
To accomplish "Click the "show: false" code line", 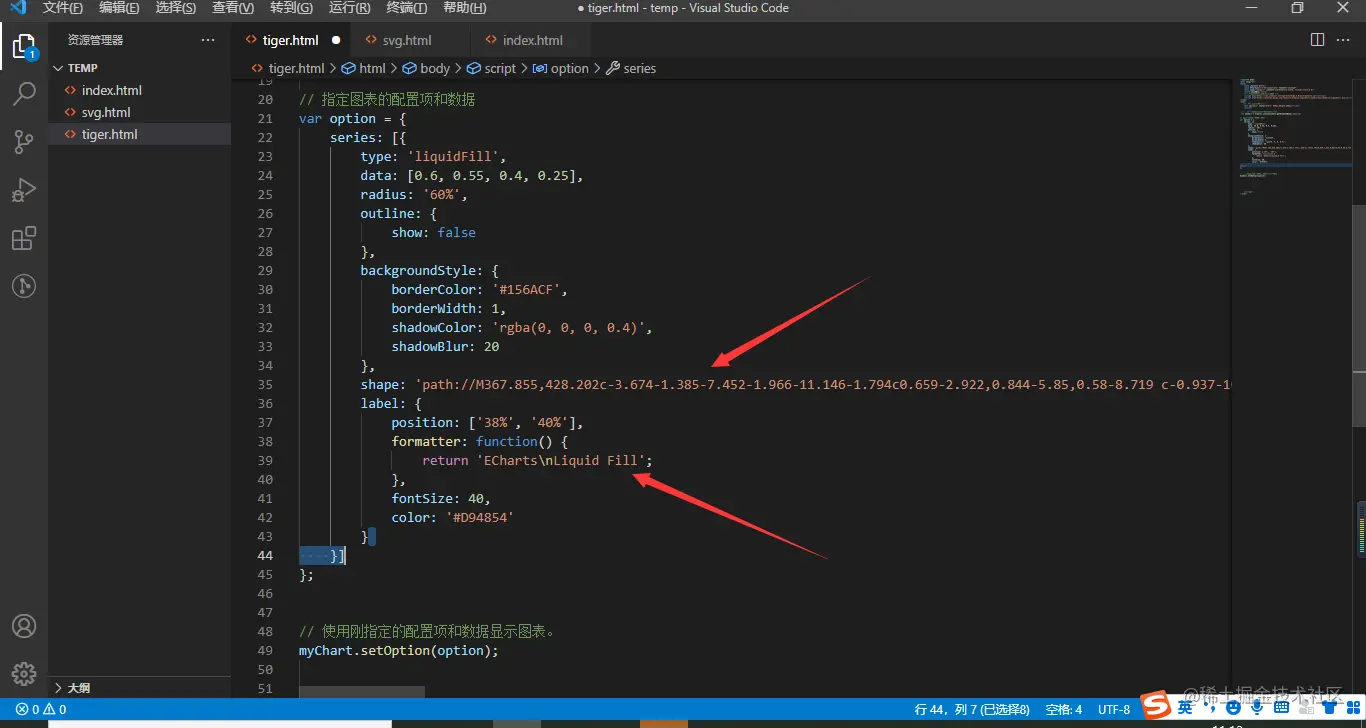I will [x=434, y=232].
